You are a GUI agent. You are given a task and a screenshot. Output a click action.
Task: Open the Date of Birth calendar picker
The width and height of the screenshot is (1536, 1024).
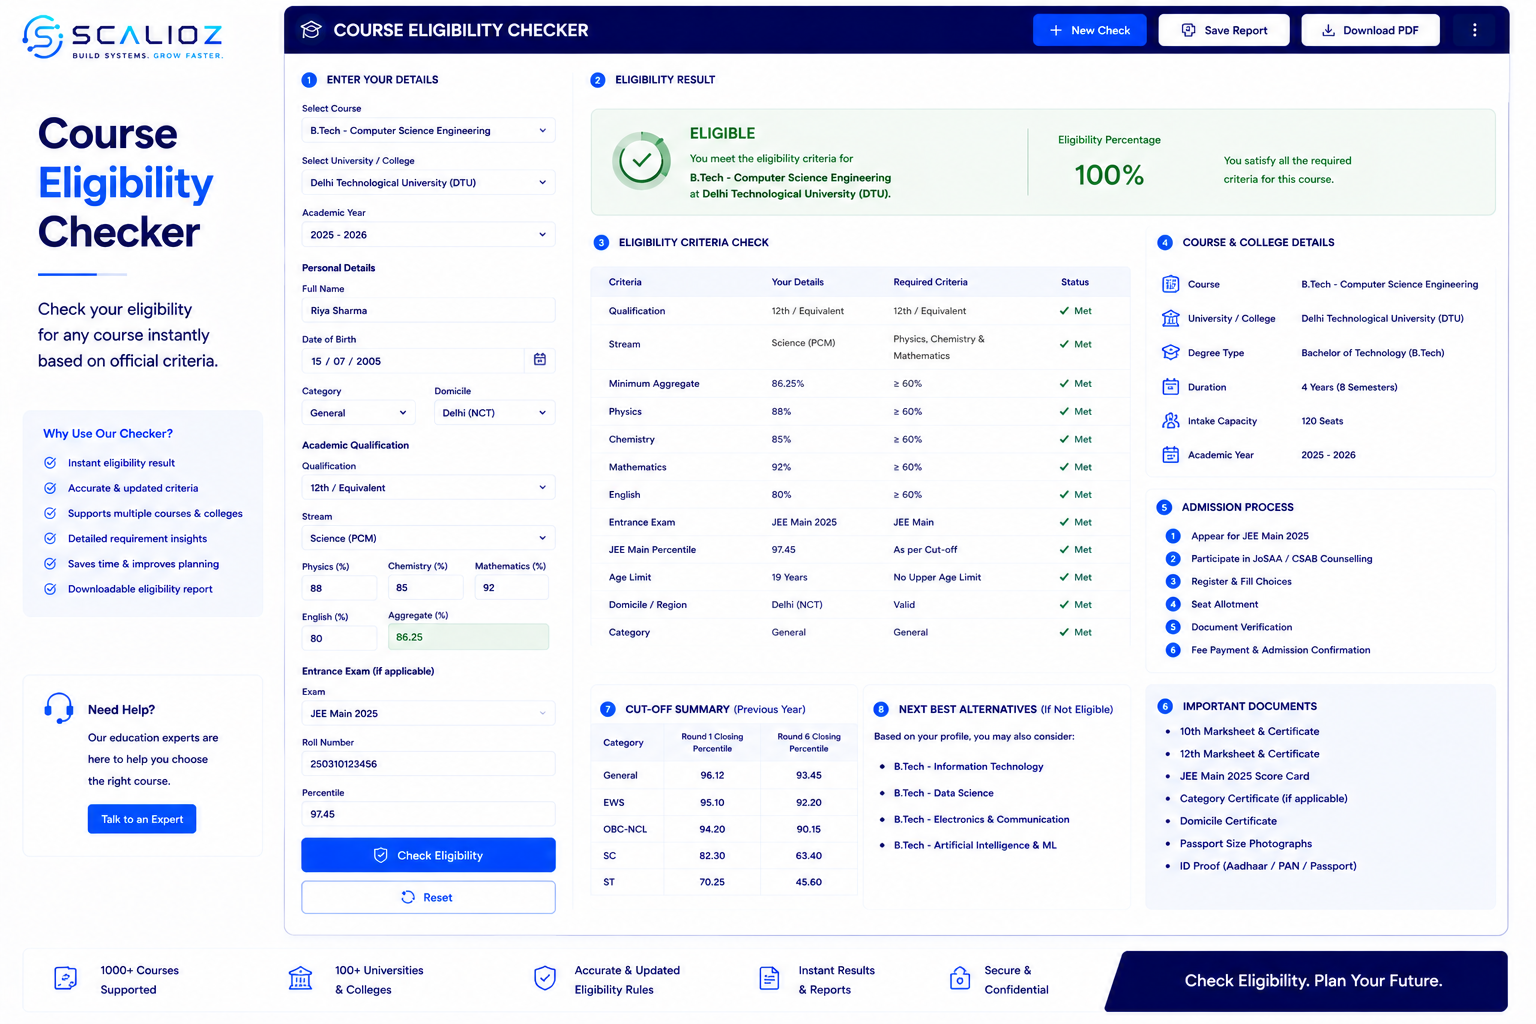tap(540, 360)
